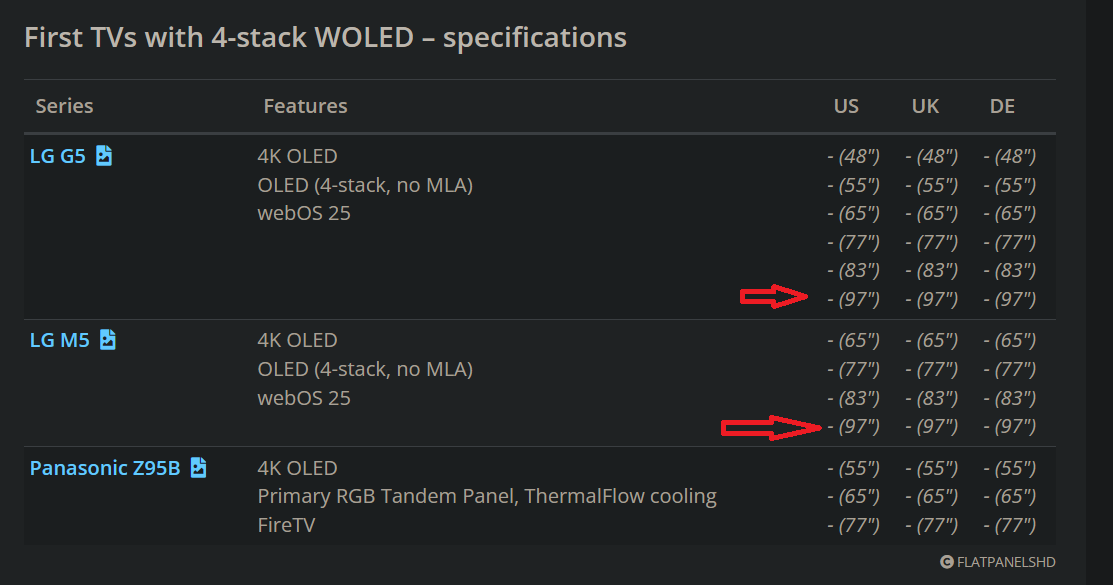Click the UK 77" entry for Panasonic Z95B
Viewport: 1113px width, 585px height.
click(931, 525)
